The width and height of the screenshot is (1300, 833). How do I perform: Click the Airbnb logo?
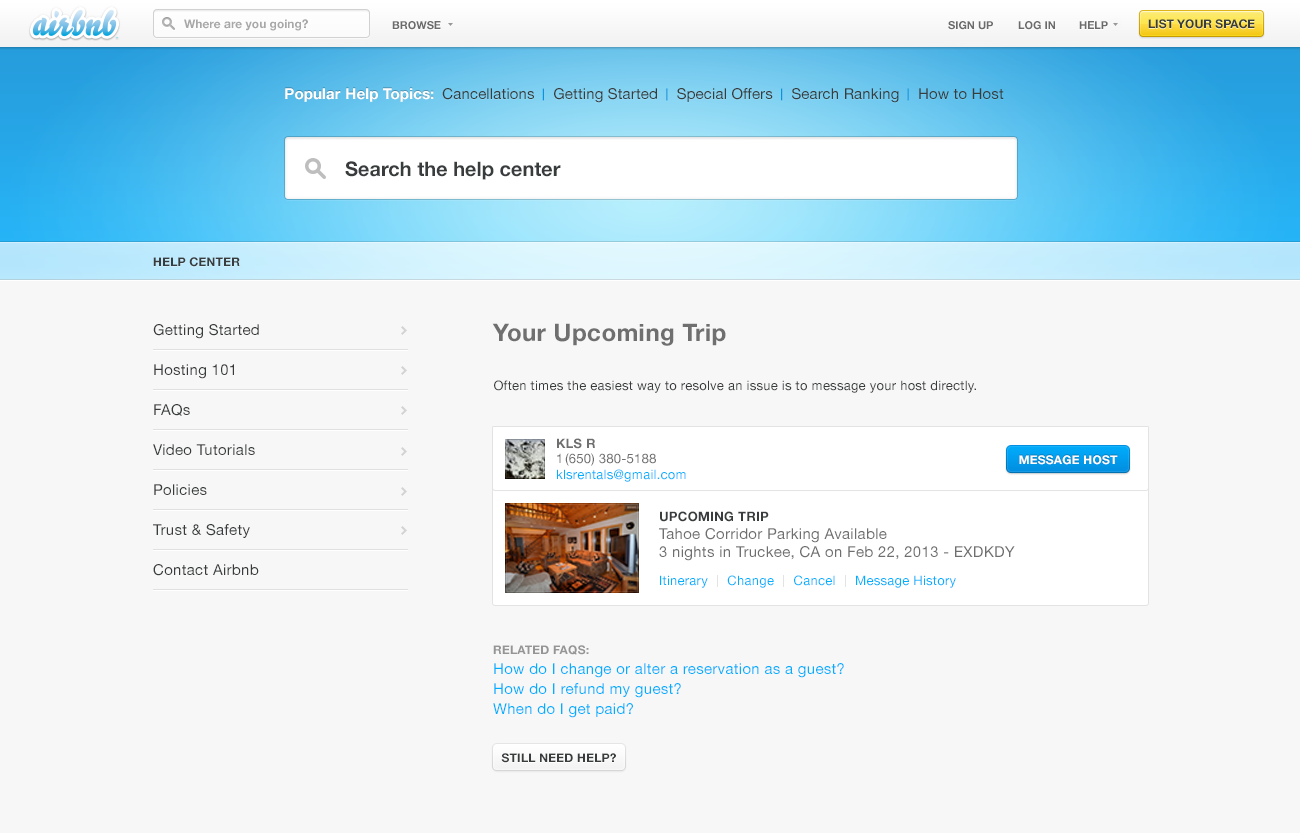(75, 24)
